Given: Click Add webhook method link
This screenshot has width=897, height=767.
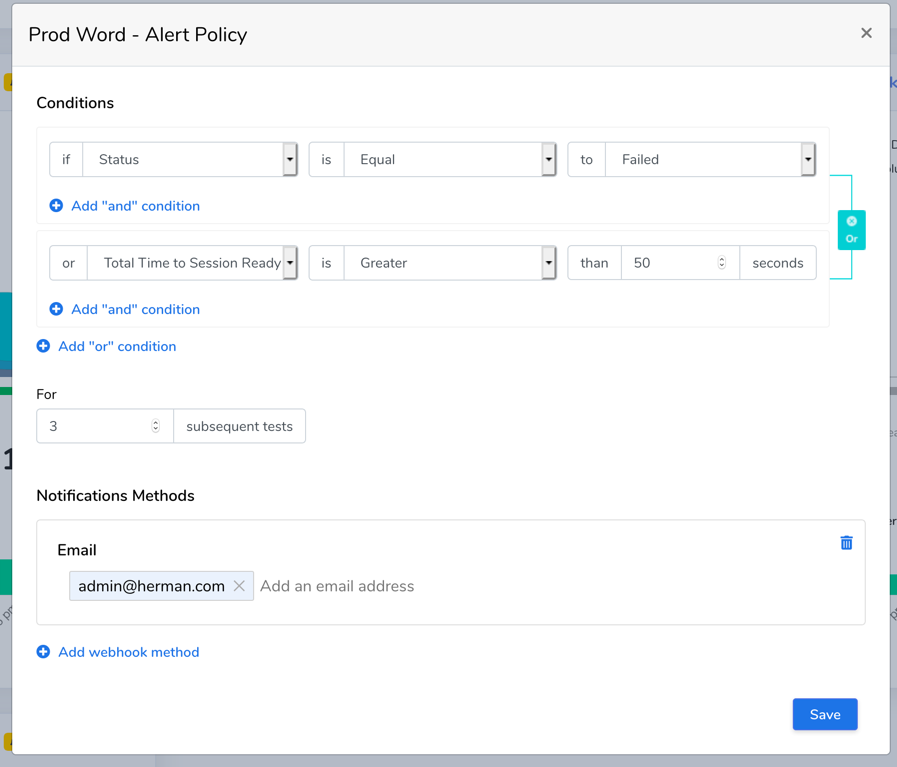Looking at the screenshot, I should 118,652.
